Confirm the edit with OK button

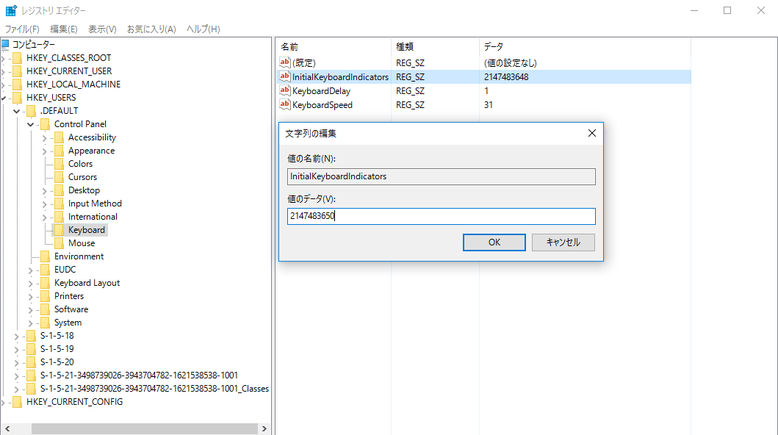[x=494, y=242]
